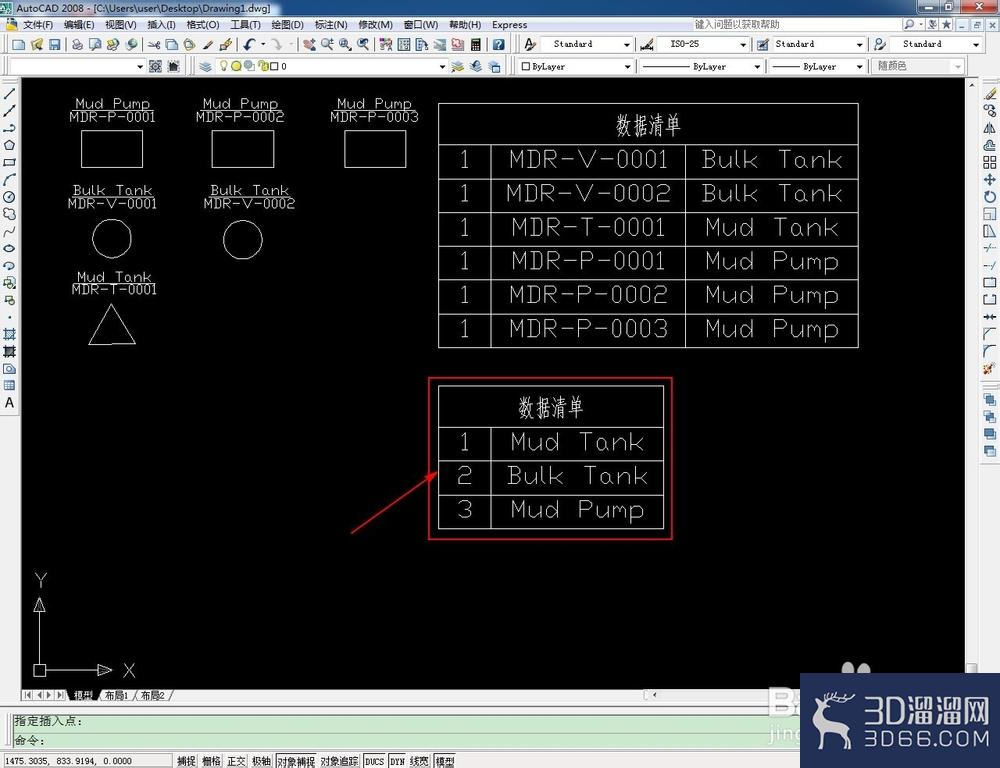Viewport: 1000px width, 768px height.
Task: Click the Explode tool in the Modify toolbar
Action: [989, 369]
